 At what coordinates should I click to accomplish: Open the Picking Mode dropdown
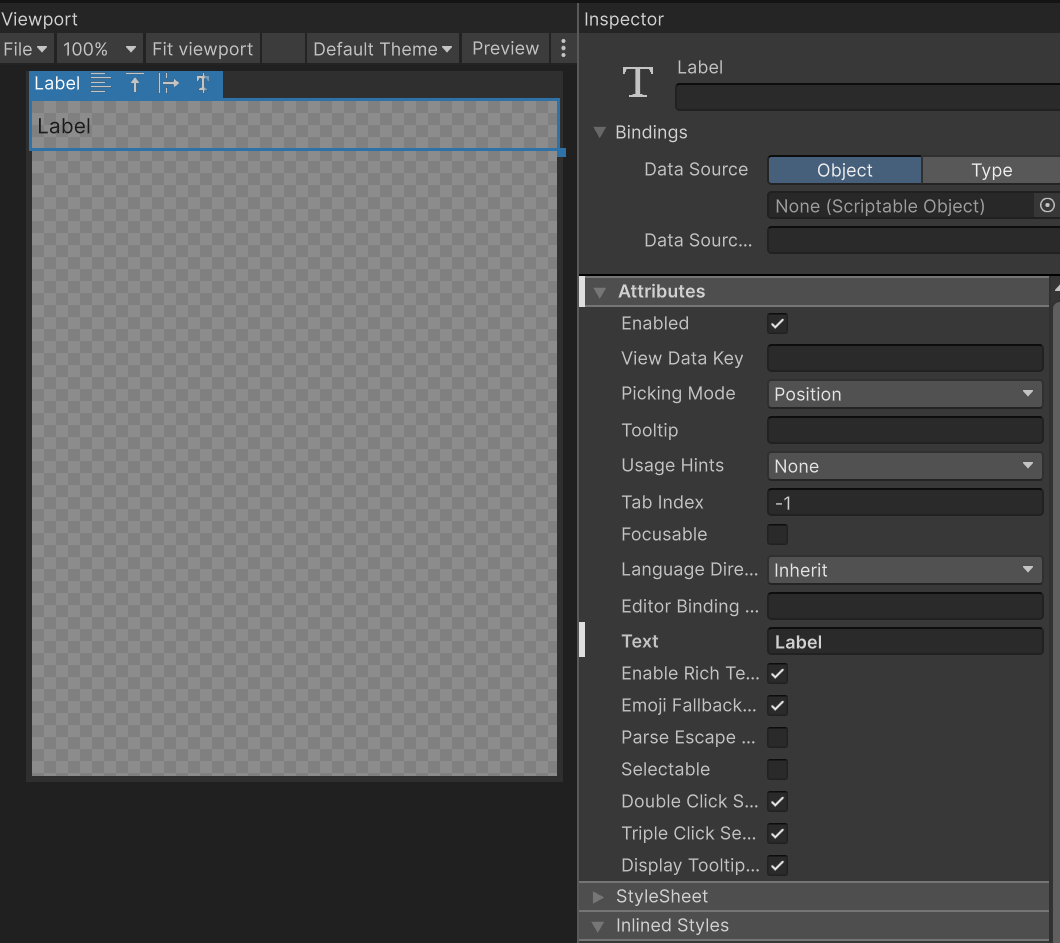click(905, 394)
